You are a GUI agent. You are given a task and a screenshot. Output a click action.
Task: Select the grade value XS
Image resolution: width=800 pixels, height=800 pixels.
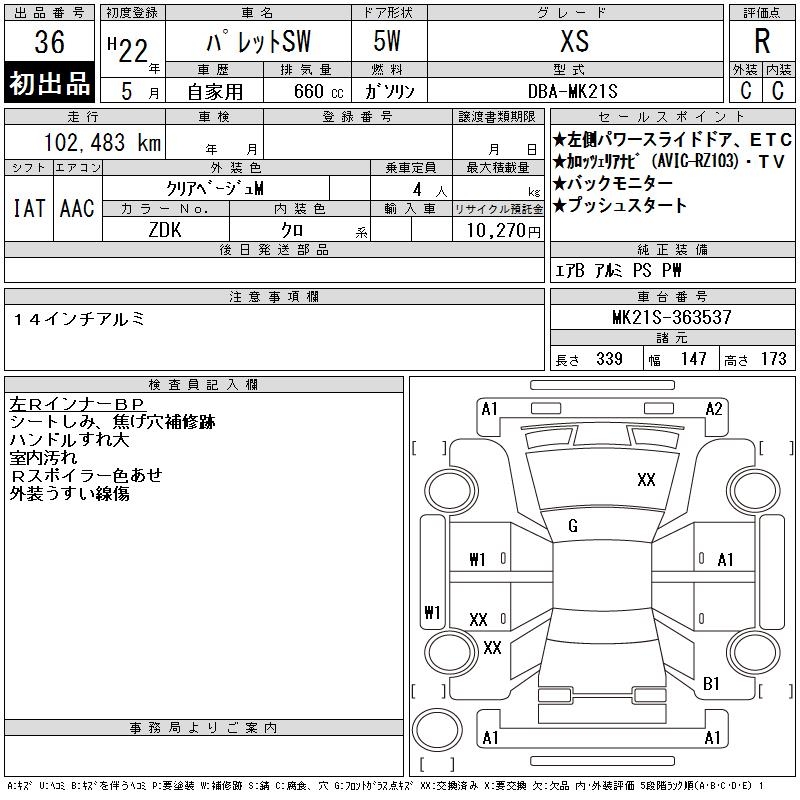tap(574, 41)
